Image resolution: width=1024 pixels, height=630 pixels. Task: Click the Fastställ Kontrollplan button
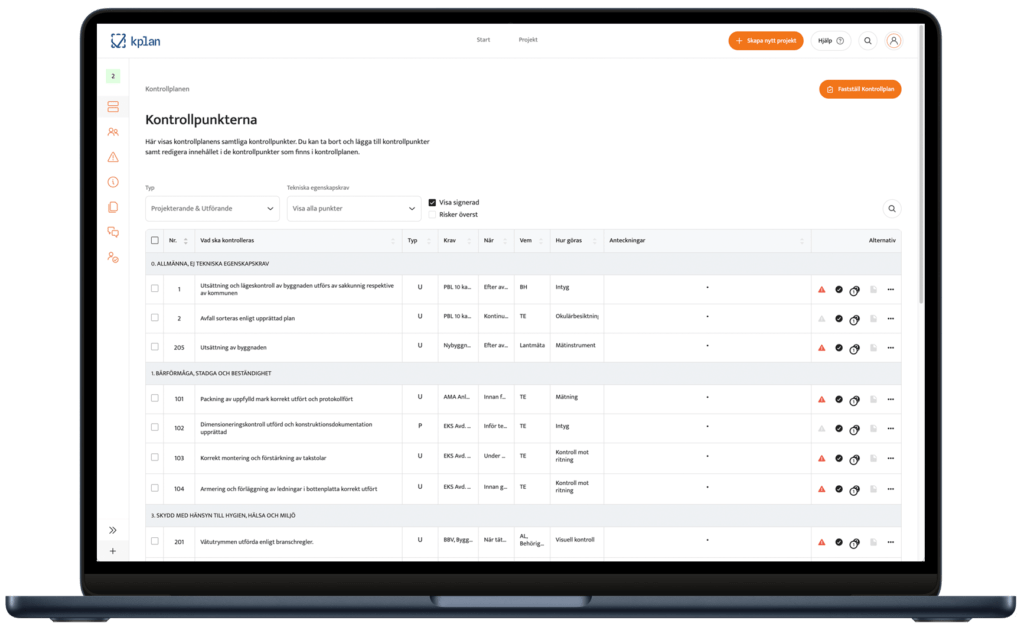click(860, 89)
